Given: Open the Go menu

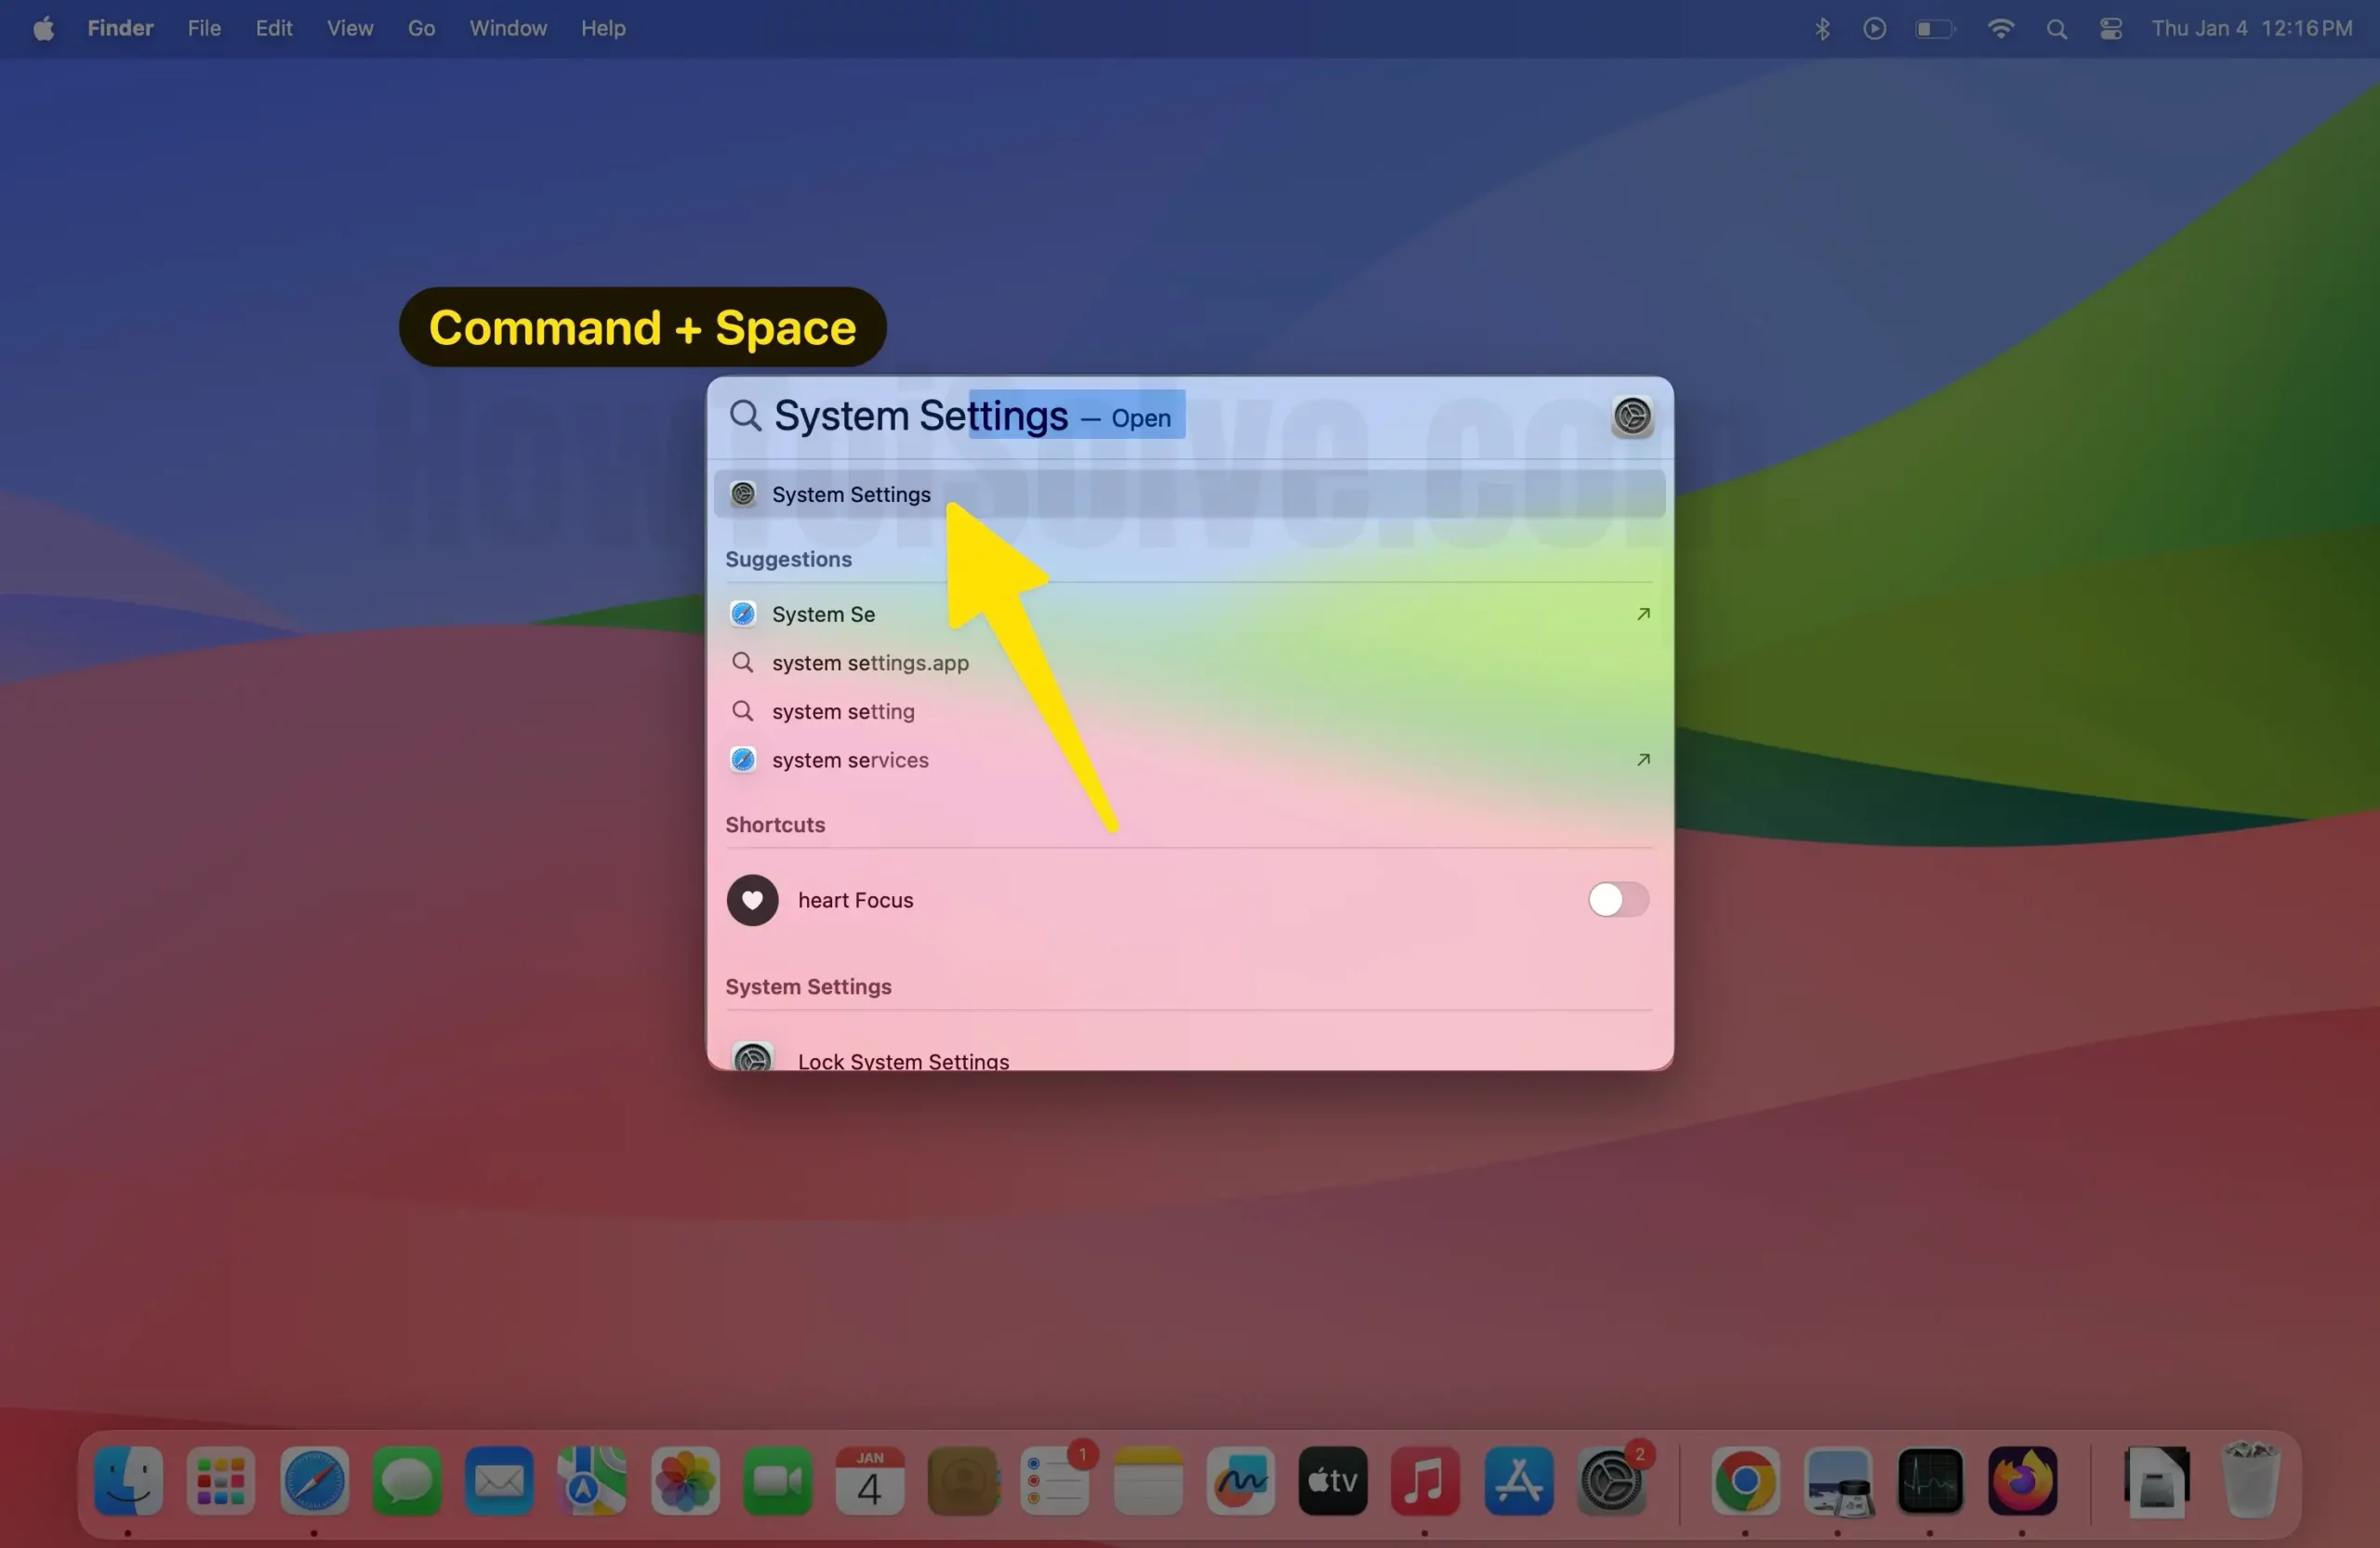Looking at the screenshot, I should 421,28.
